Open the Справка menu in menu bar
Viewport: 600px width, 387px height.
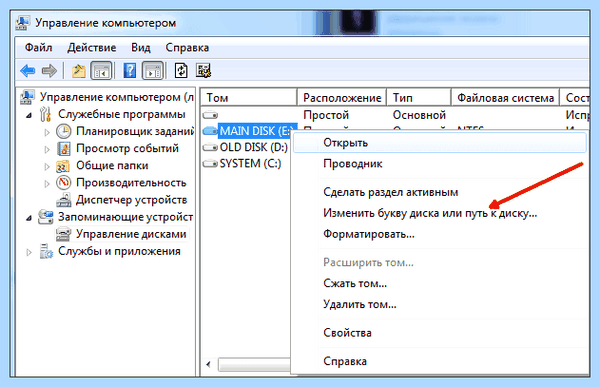coord(187,48)
